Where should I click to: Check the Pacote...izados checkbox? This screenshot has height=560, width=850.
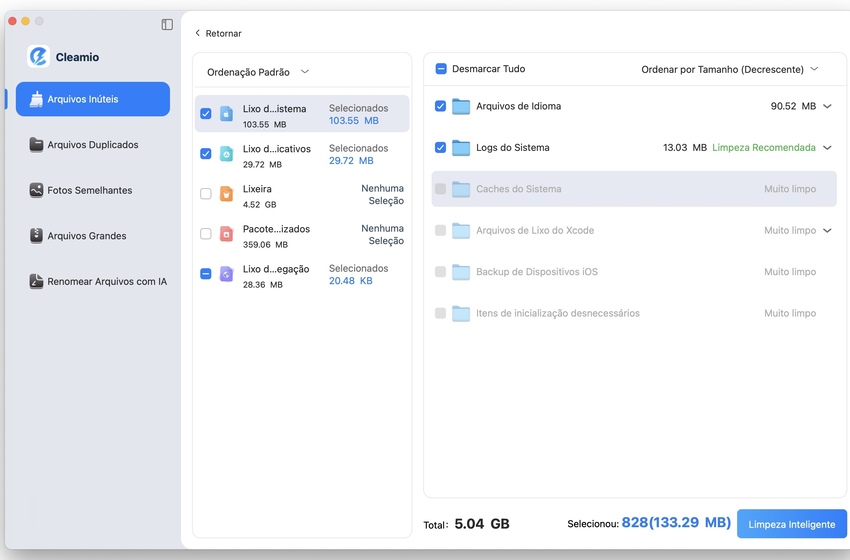[x=205, y=234]
